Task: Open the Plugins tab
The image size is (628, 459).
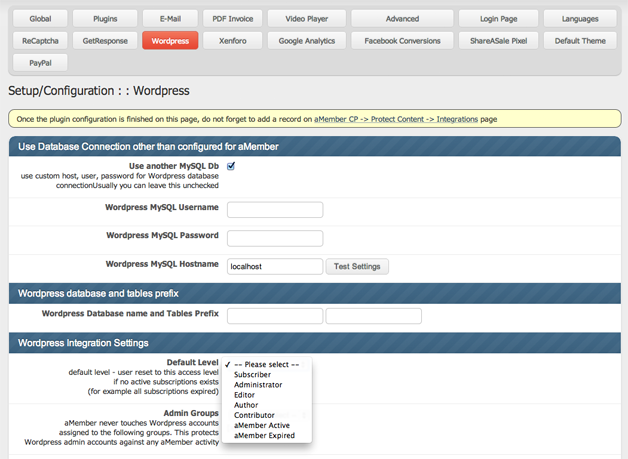Action: pyautogui.click(x=105, y=19)
